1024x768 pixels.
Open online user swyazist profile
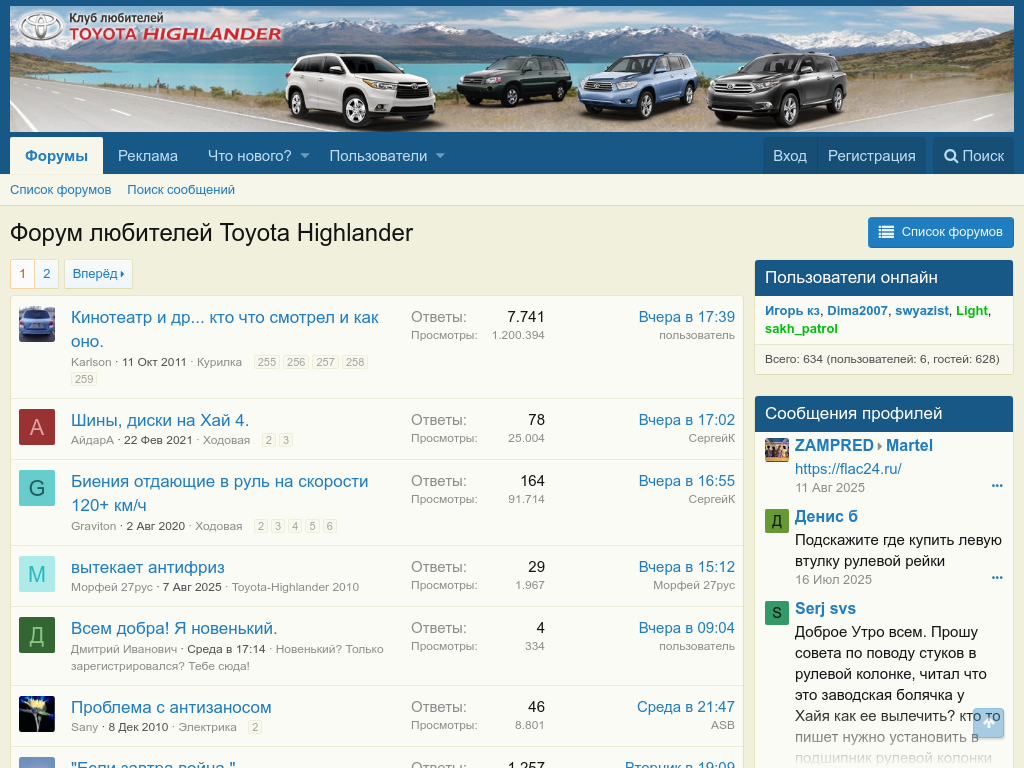coord(921,311)
